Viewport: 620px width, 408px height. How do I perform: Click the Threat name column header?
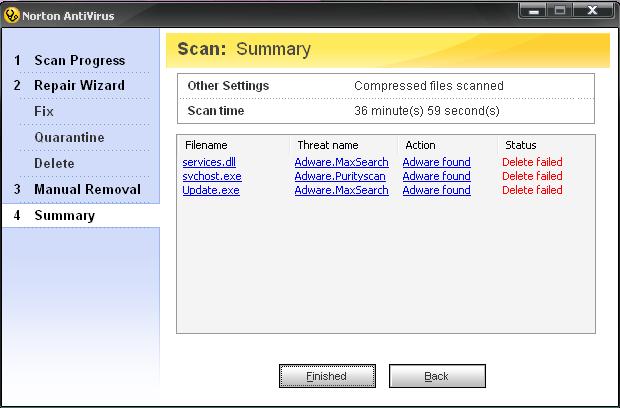pos(328,145)
